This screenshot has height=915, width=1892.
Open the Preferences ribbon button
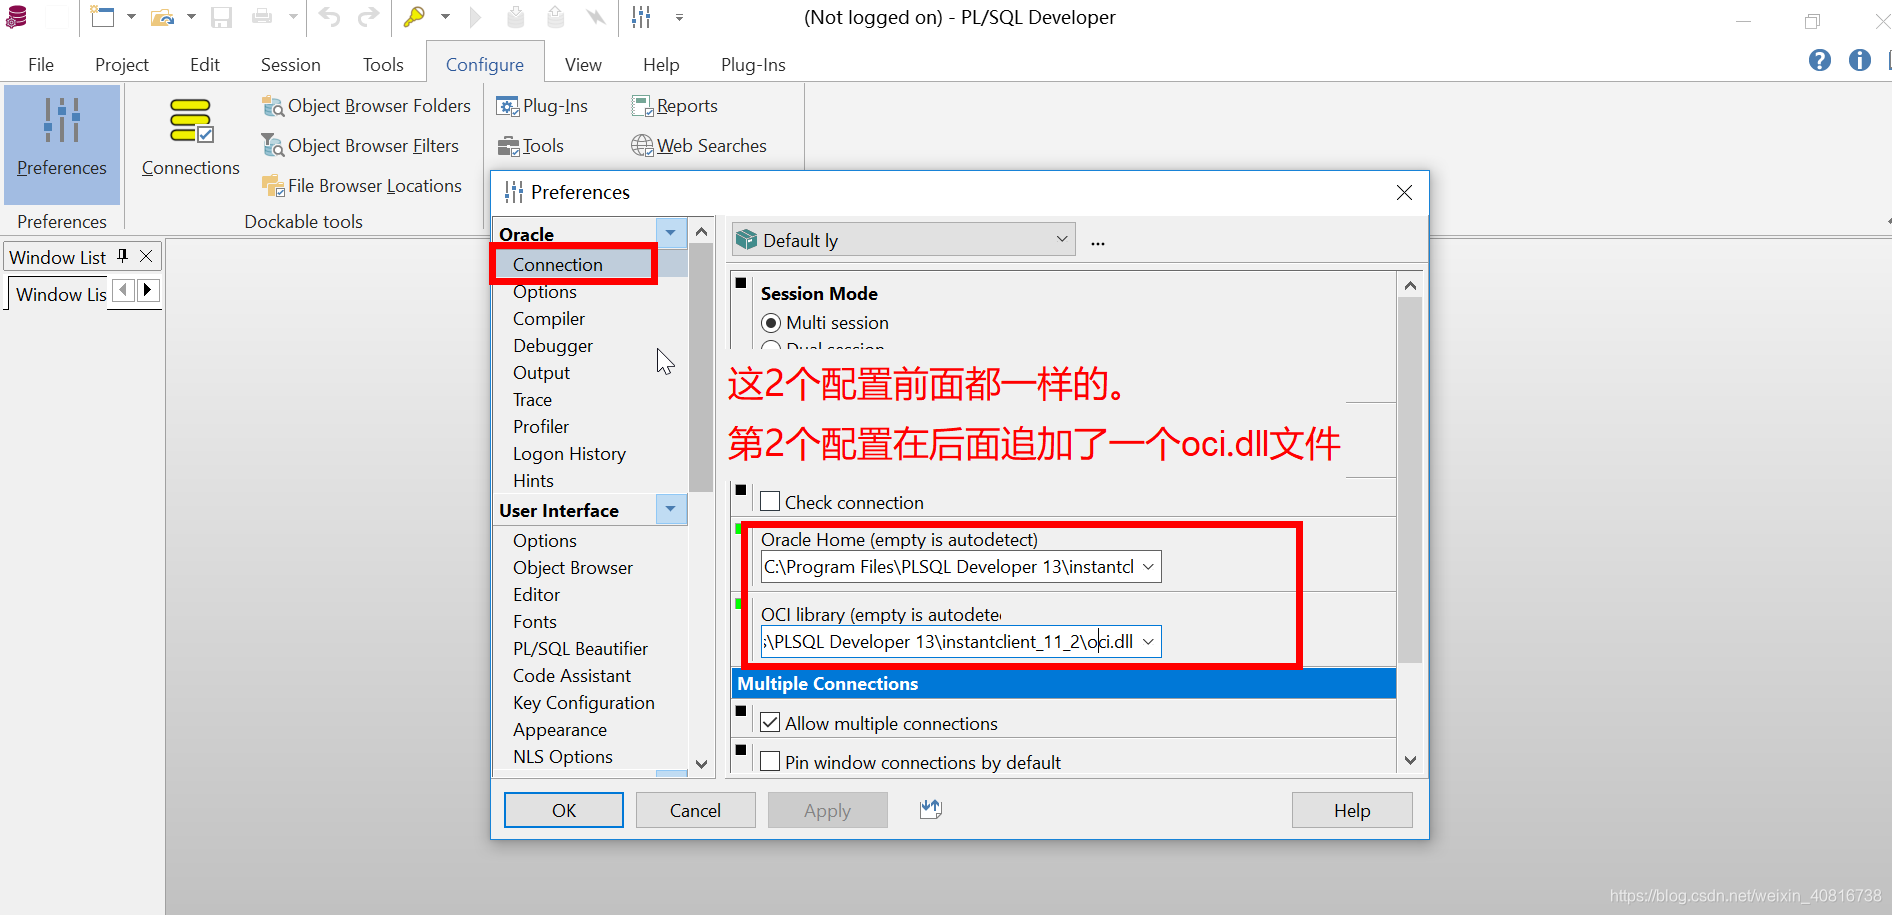pyautogui.click(x=62, y=144)
